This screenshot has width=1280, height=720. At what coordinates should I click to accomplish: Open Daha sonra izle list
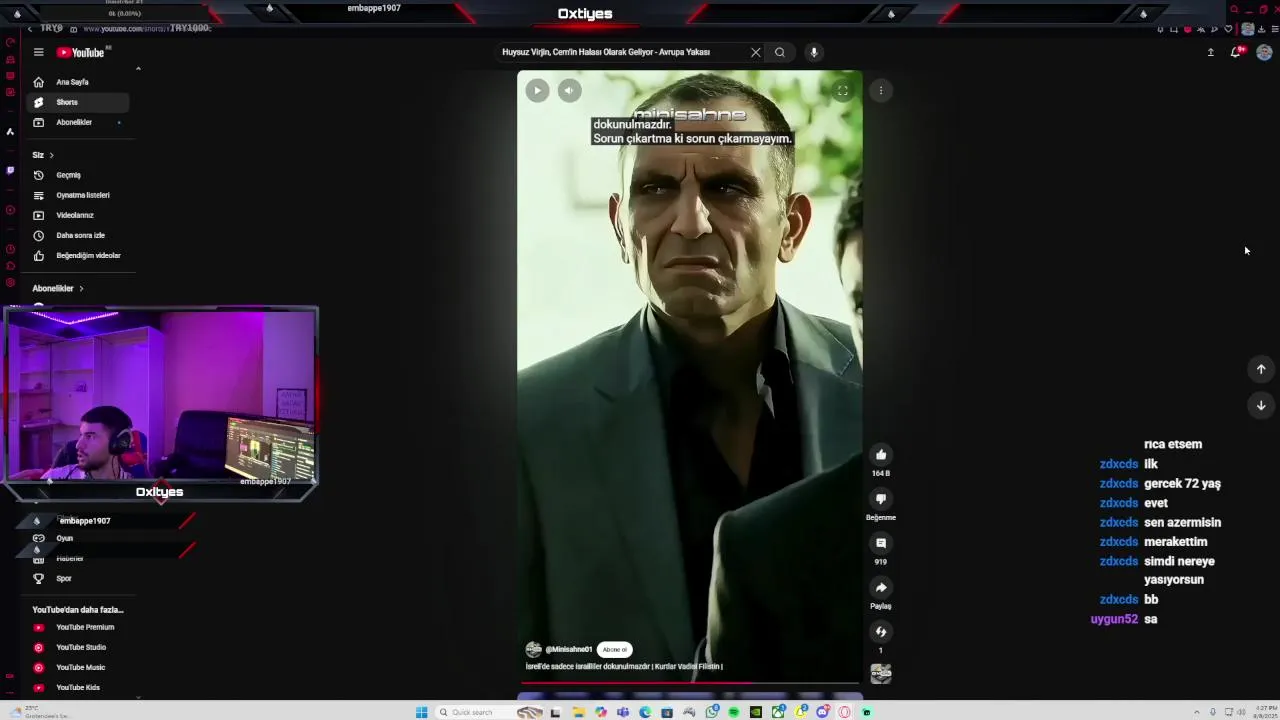(77, 235)
